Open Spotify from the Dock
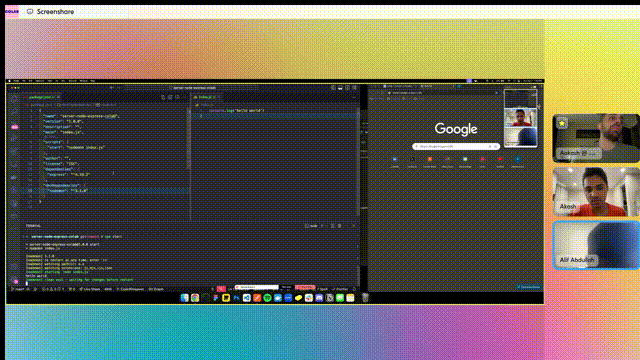The height and width of the screenshot is (360, 640). tap(267, 298)
